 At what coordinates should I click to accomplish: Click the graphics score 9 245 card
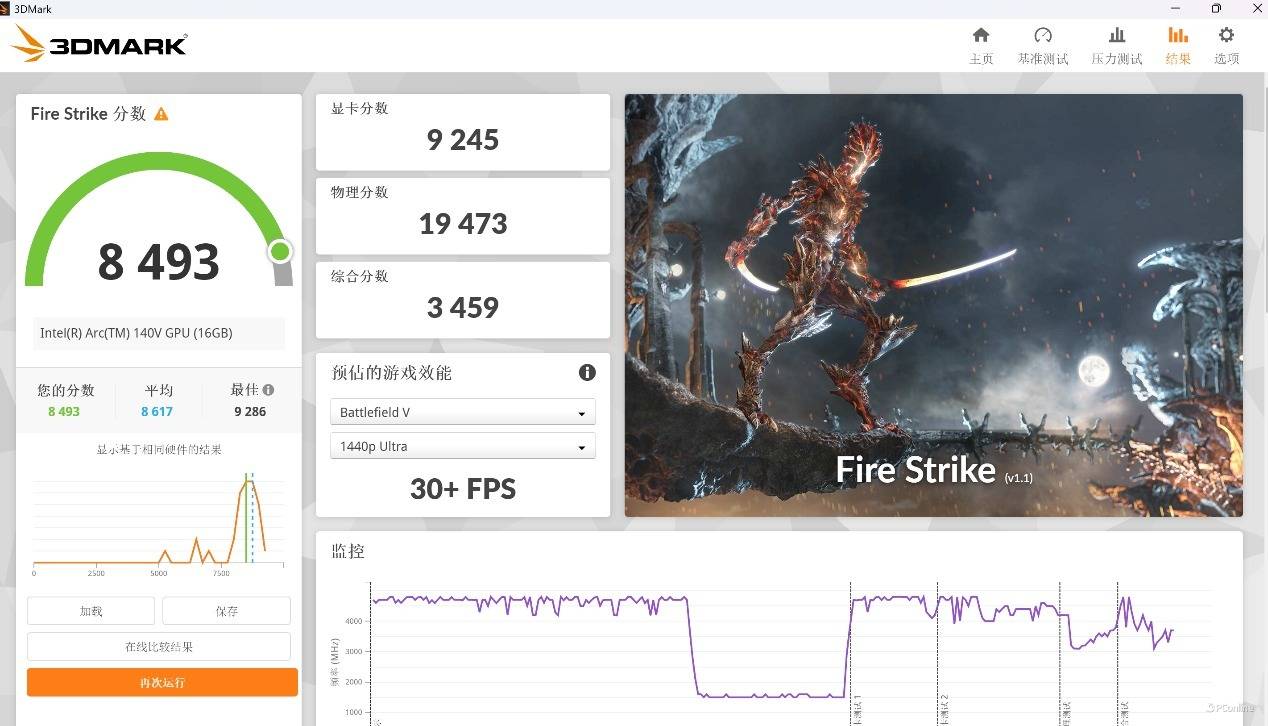(462, 132)
